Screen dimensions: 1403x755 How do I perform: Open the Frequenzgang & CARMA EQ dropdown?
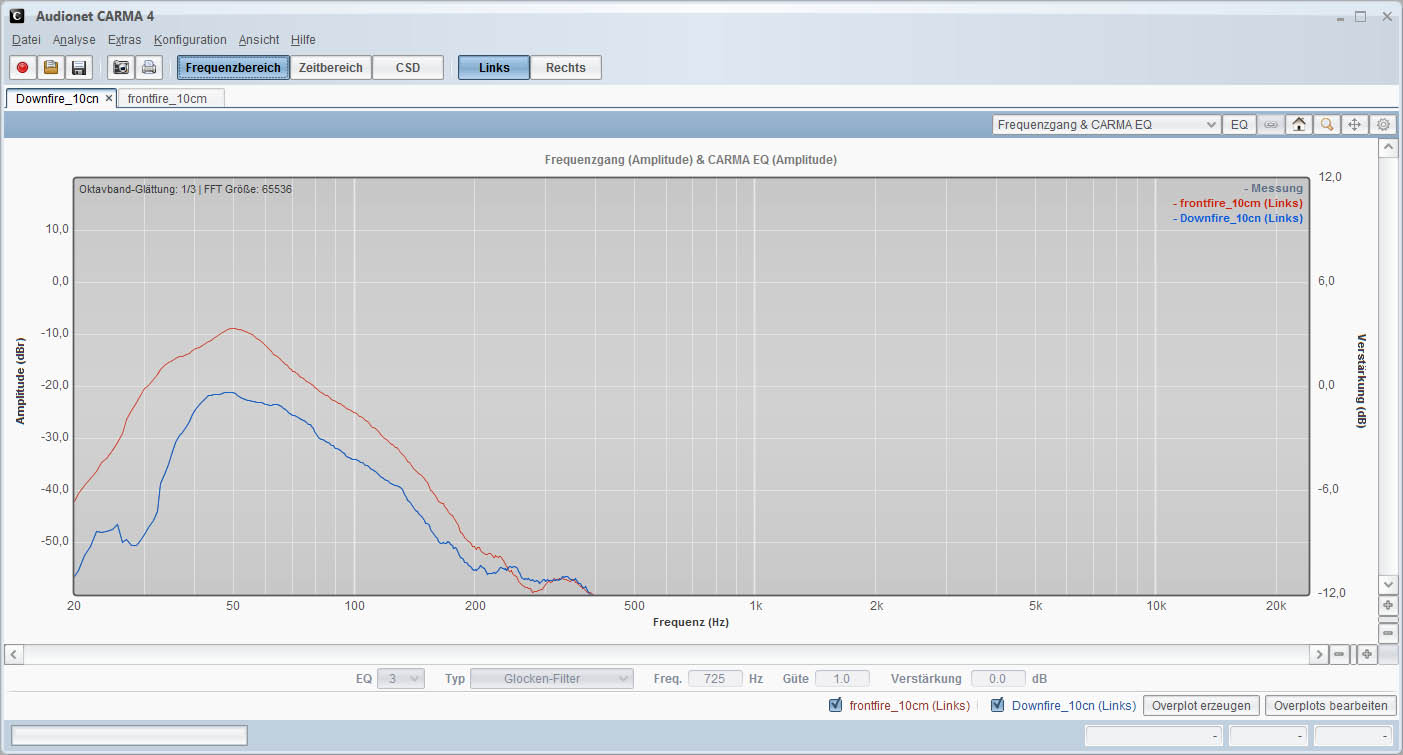[x=1106, y=125]
